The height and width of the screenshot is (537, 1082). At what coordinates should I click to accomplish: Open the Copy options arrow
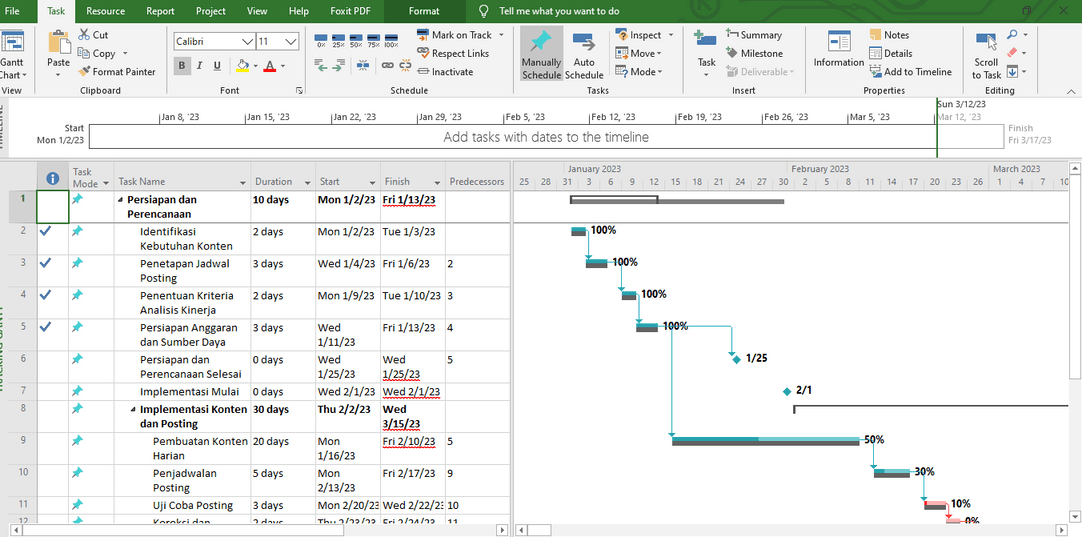pyautogui.click(x=125, y=53)
